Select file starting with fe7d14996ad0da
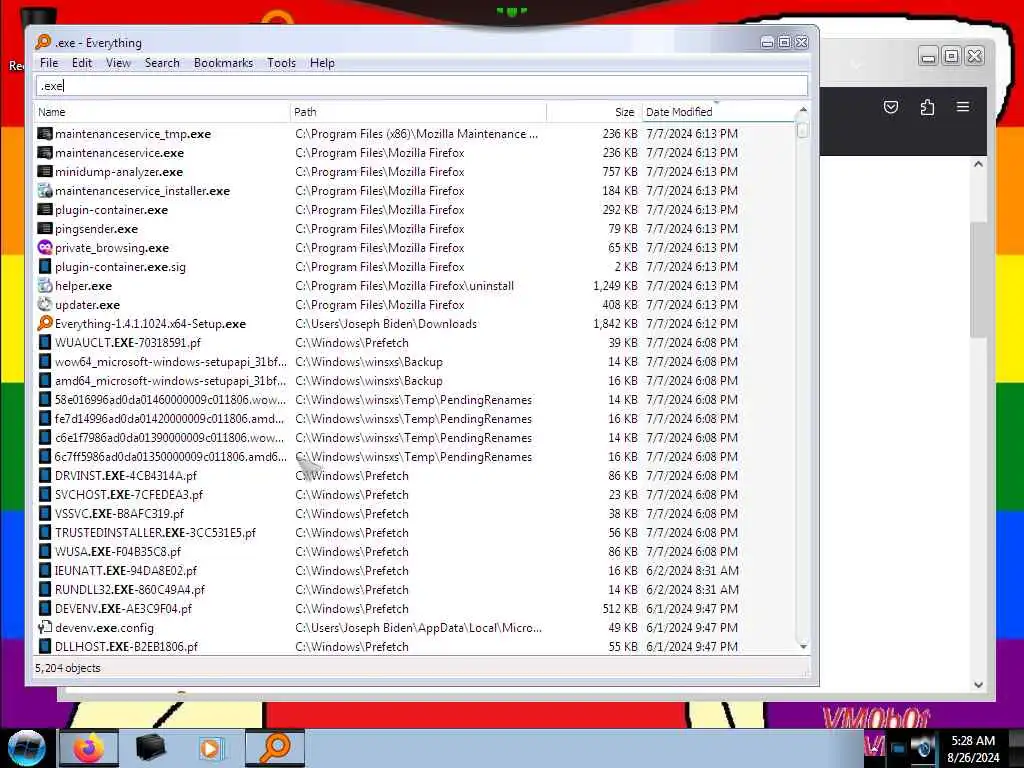The width and height of the screenshot is (1024, 768). (x=170, y=419)
